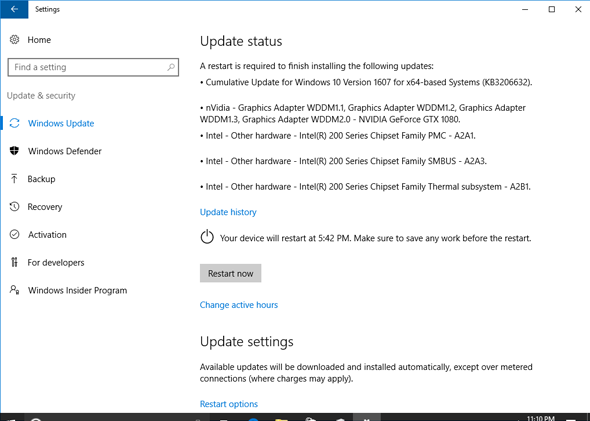Open the Backup settings page
590x421 pixels.
(41, 179)
